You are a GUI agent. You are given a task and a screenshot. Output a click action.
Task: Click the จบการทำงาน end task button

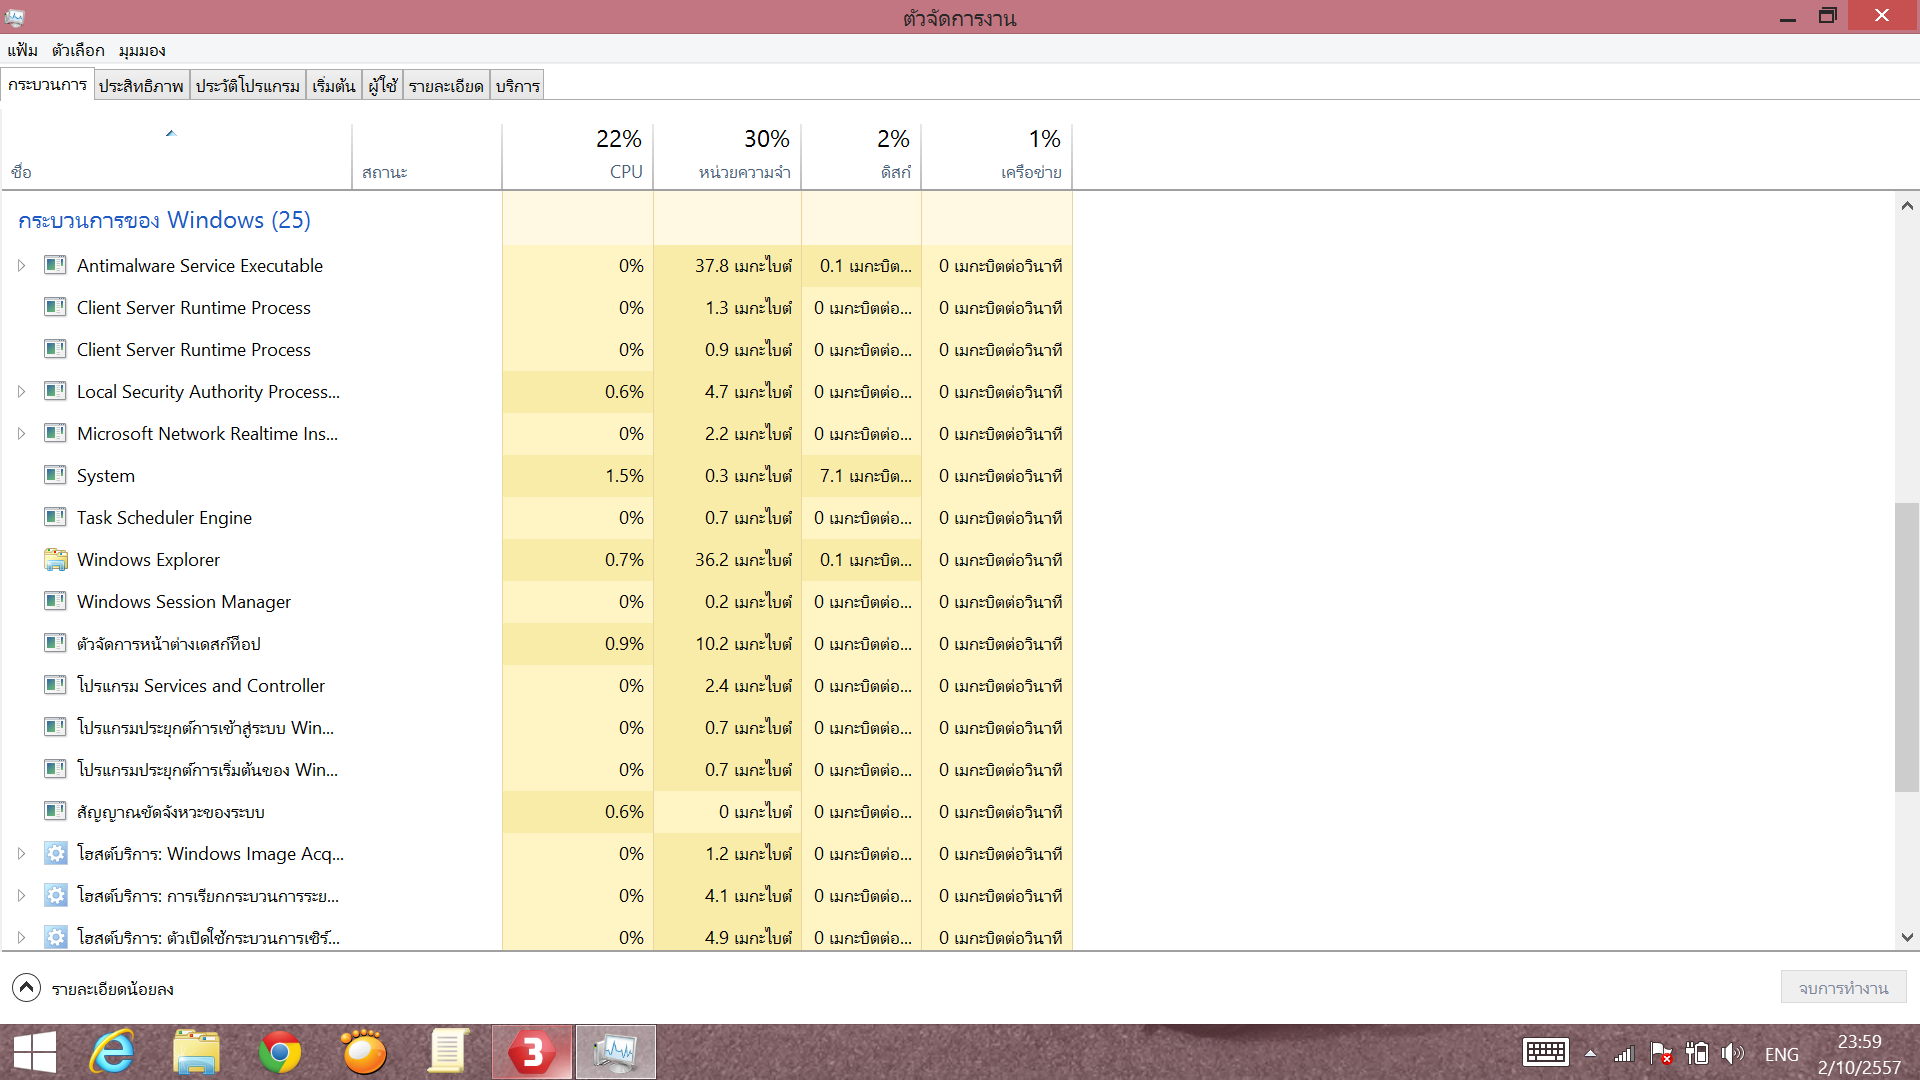tap(1843, 988)
